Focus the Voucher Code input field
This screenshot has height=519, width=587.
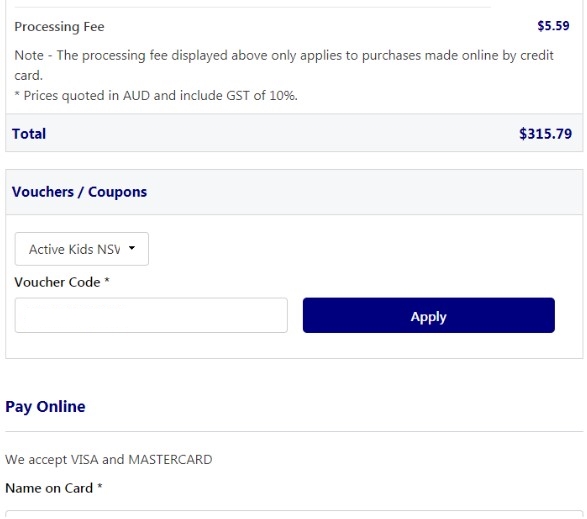[x=151, y=315]
